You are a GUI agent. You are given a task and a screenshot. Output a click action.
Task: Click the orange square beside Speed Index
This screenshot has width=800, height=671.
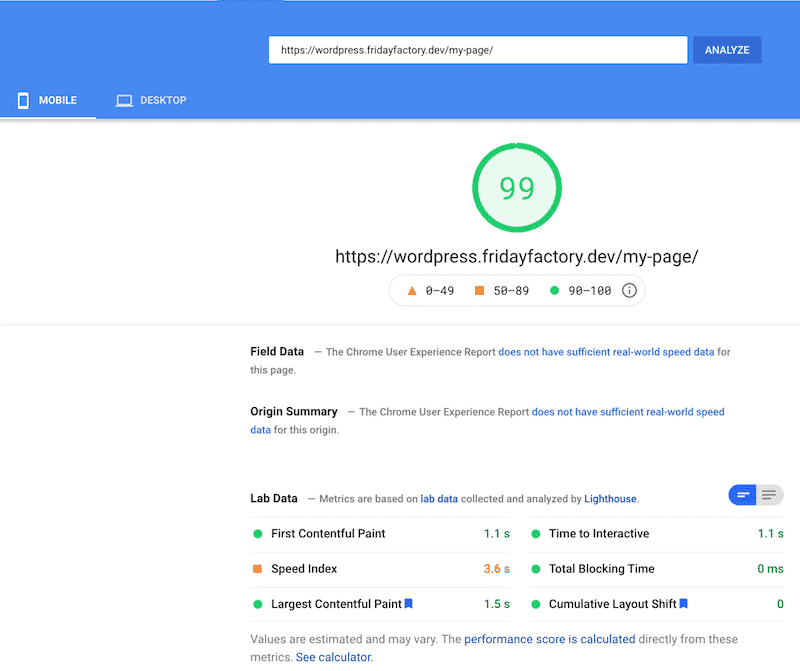(257, 569)
